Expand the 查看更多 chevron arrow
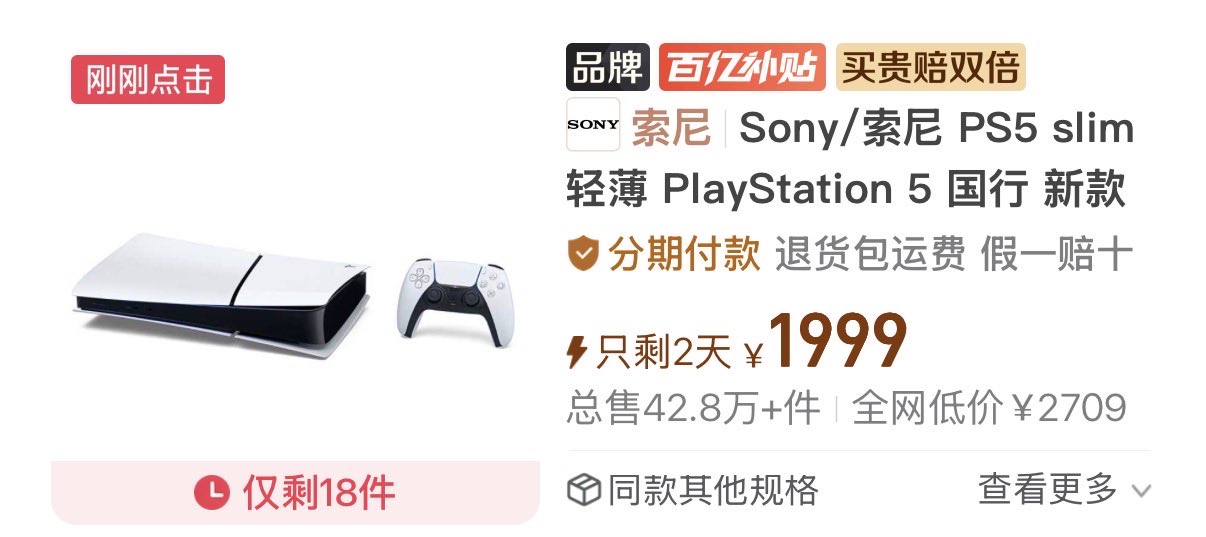This screenshot has height=537, width=1206. click(x=1141, y=491)
